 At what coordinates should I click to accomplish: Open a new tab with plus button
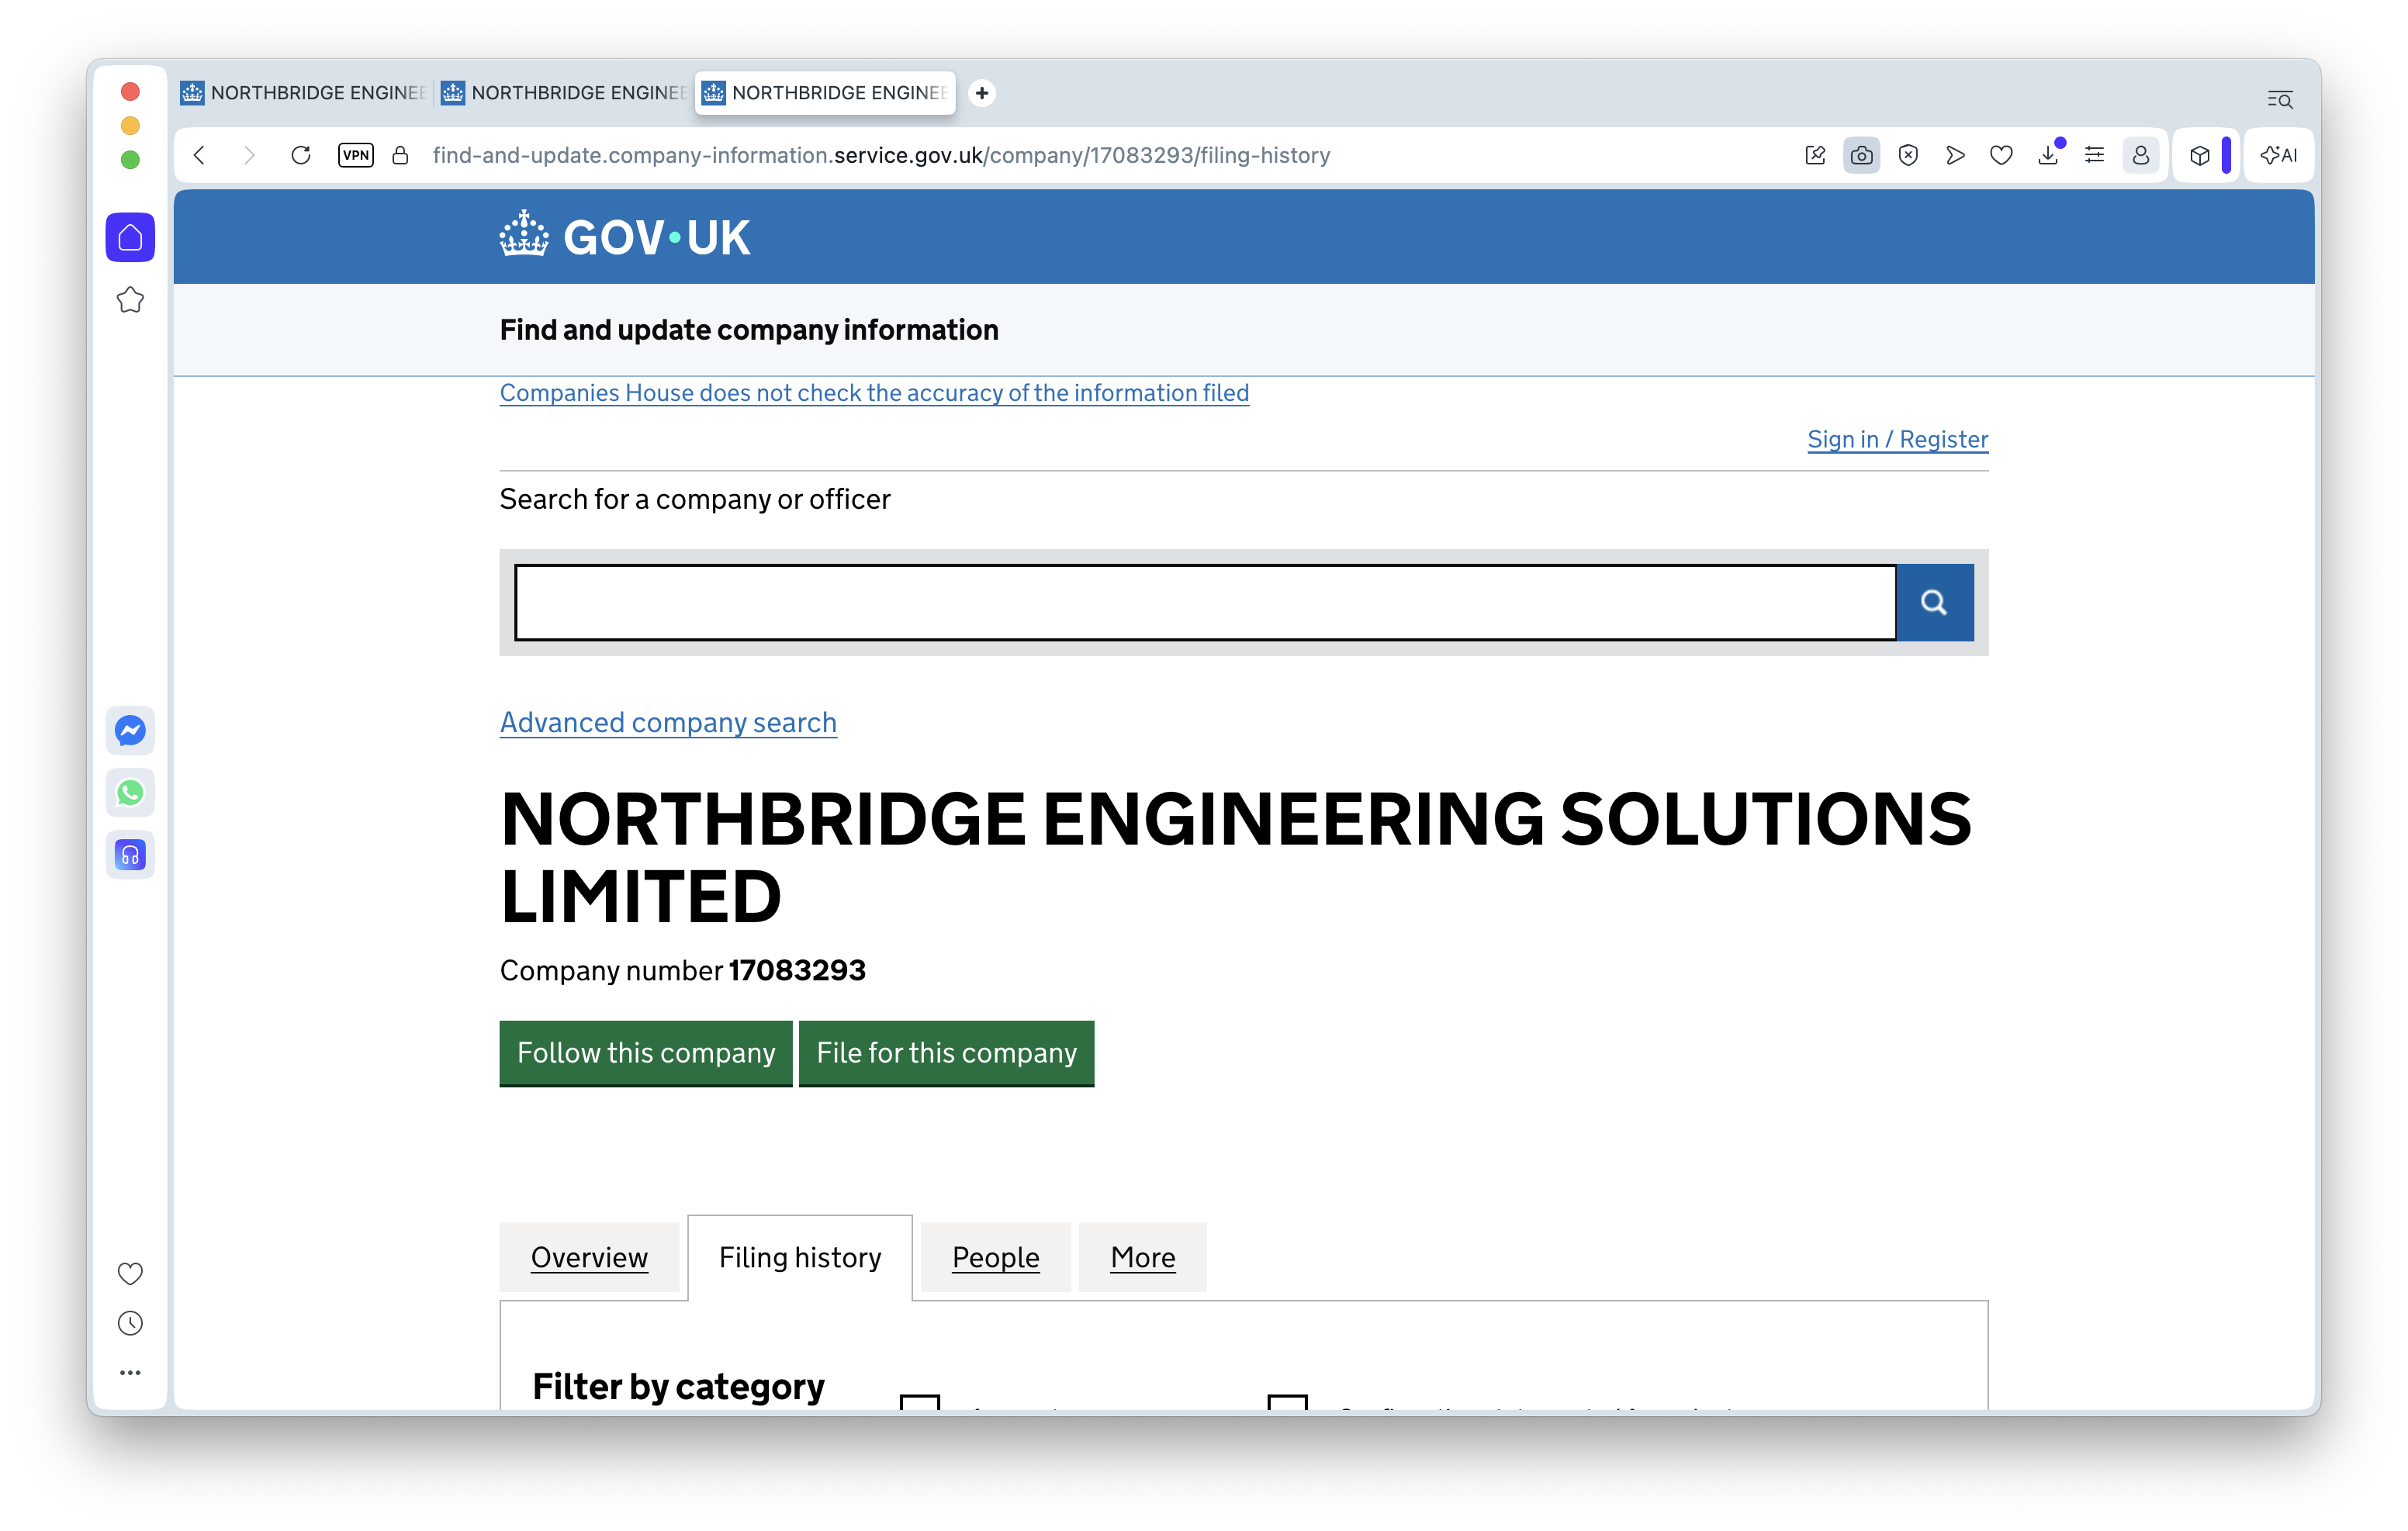[982, 93]
